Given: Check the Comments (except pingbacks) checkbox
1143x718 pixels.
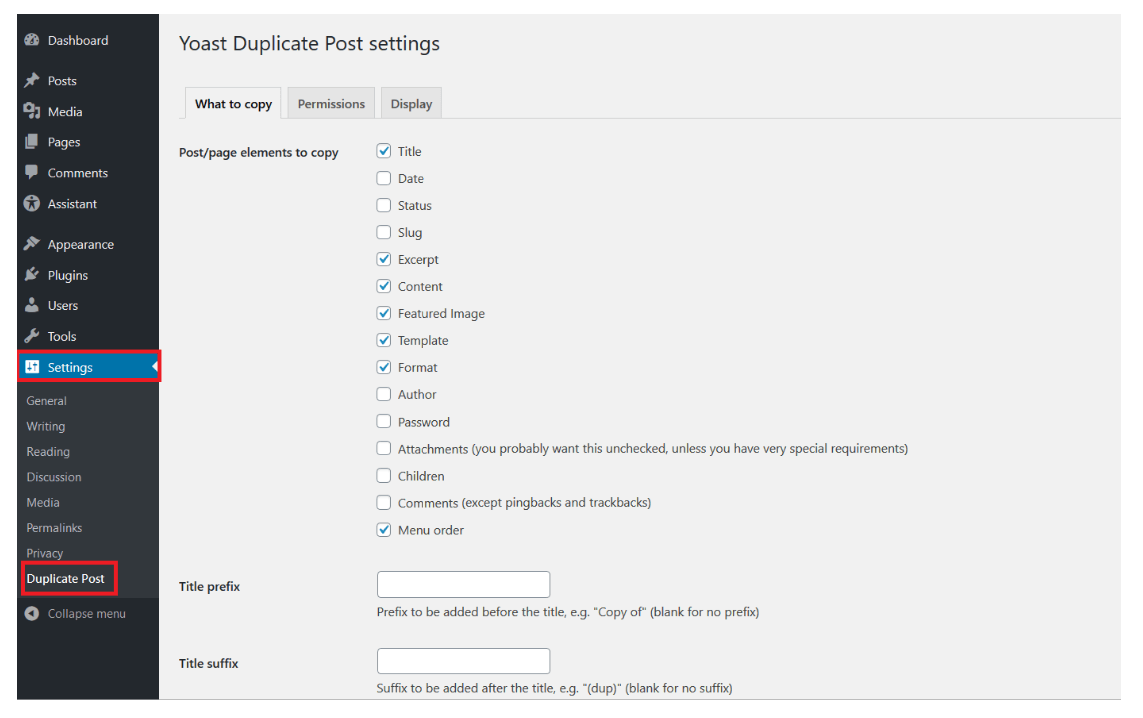Looking at the screenshot, I should click(x=383, y=502).
